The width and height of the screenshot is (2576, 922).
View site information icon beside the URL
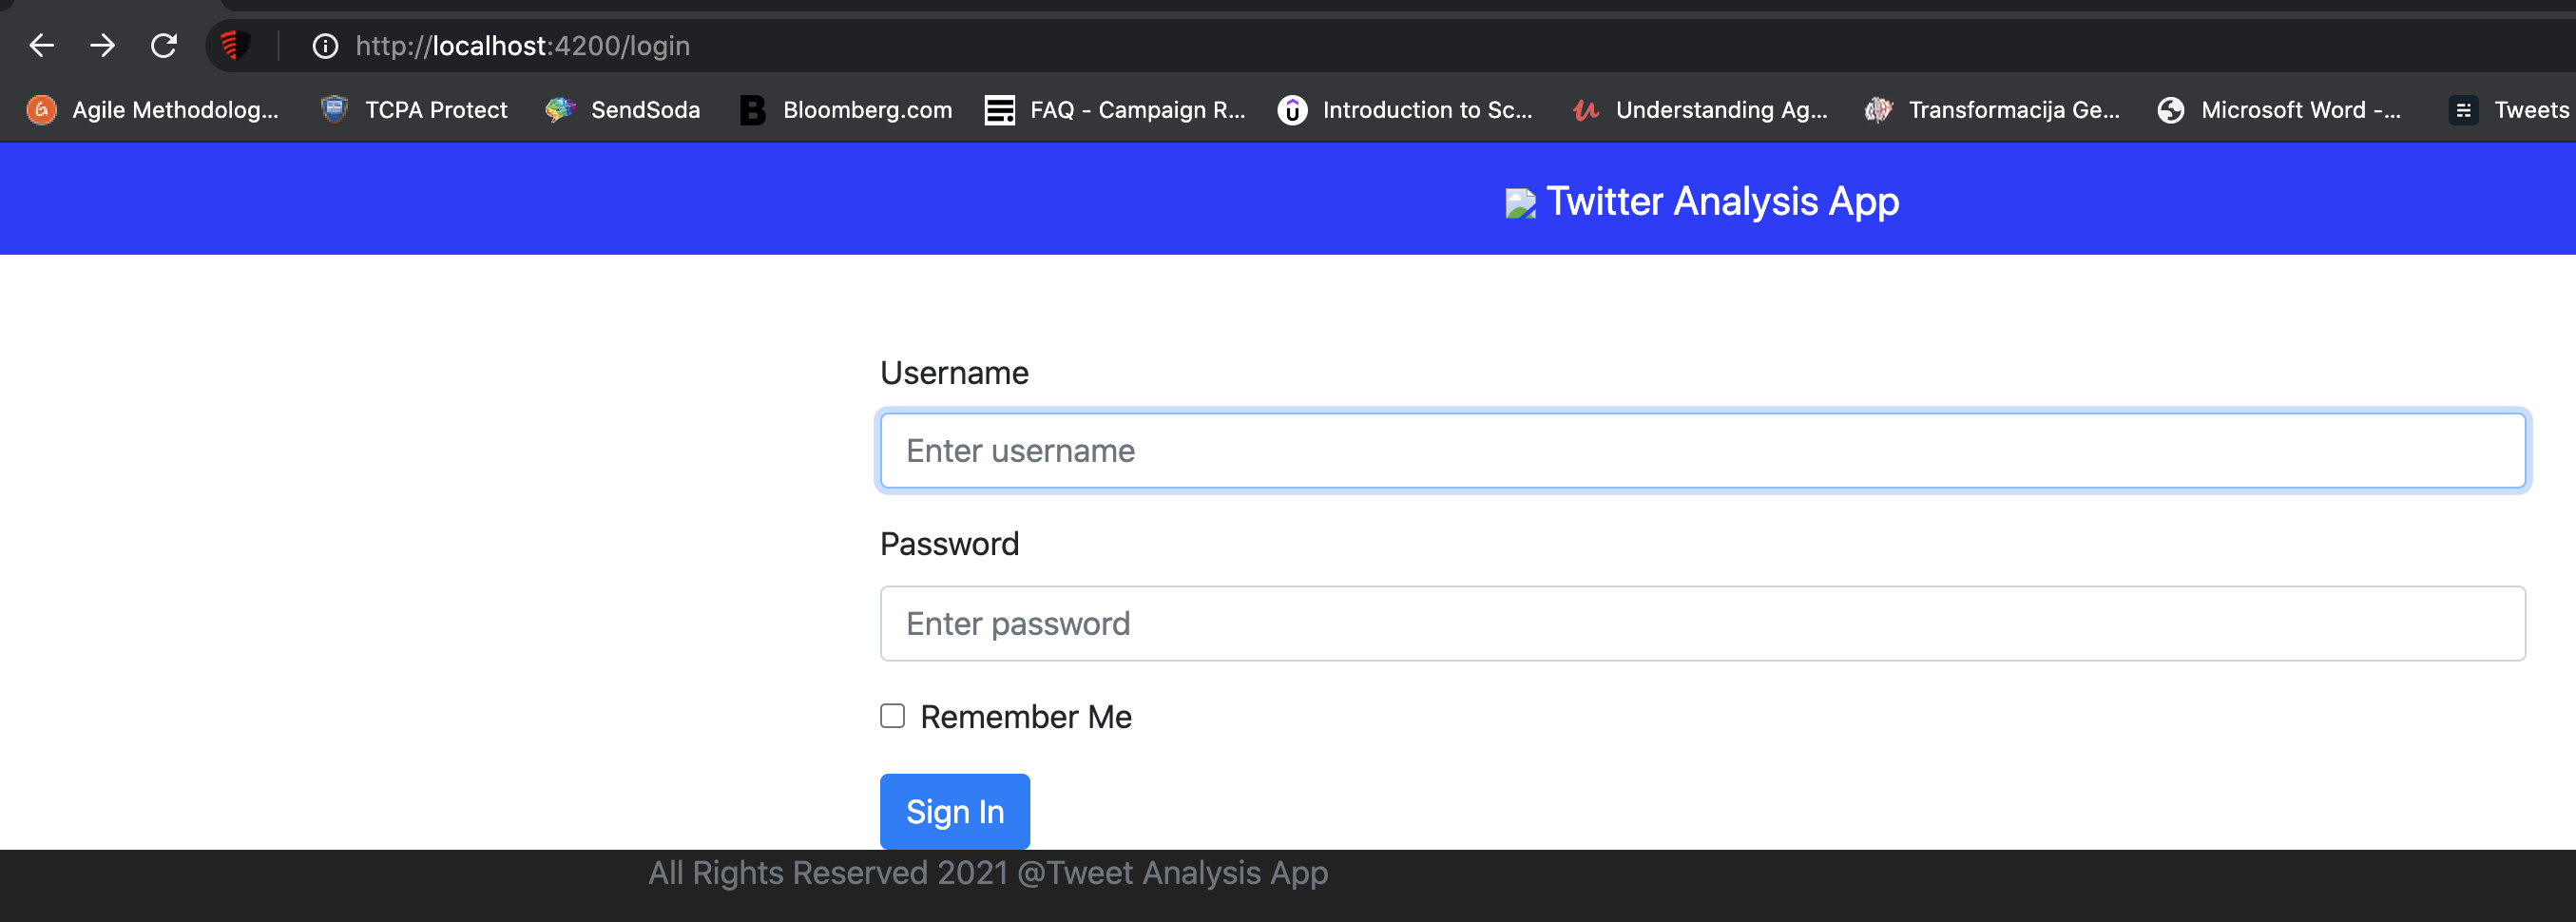(x=325, y=46)
